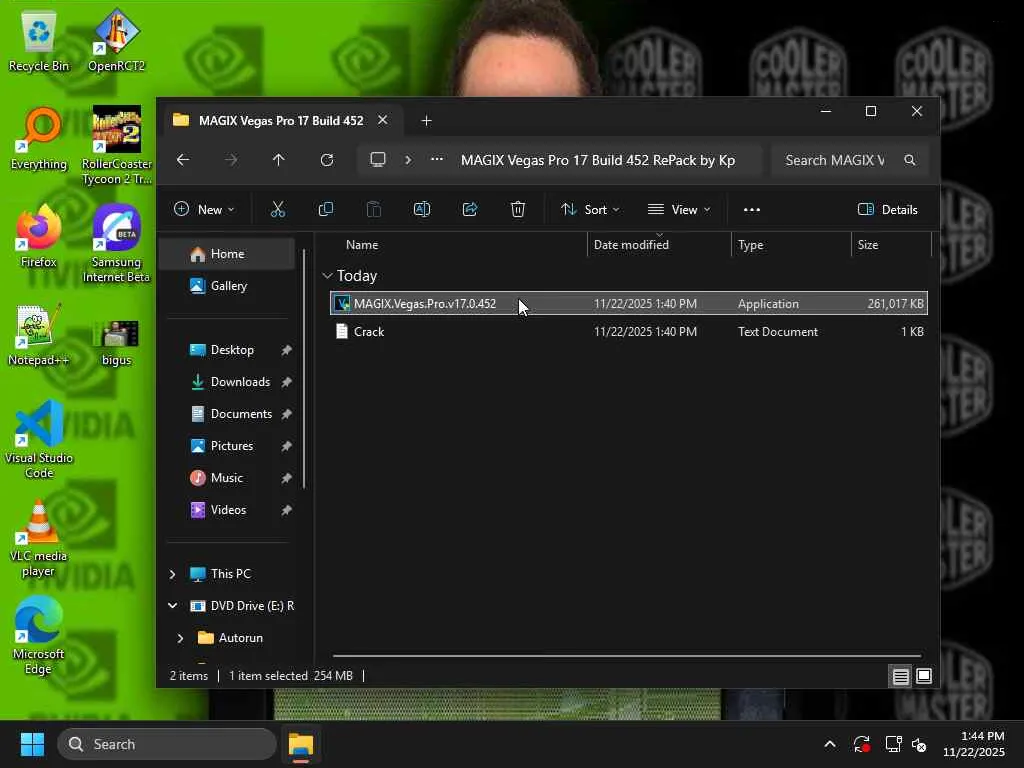Open Everything search desktop icon
Screen dimensions: 1024x768
[39, 138]
